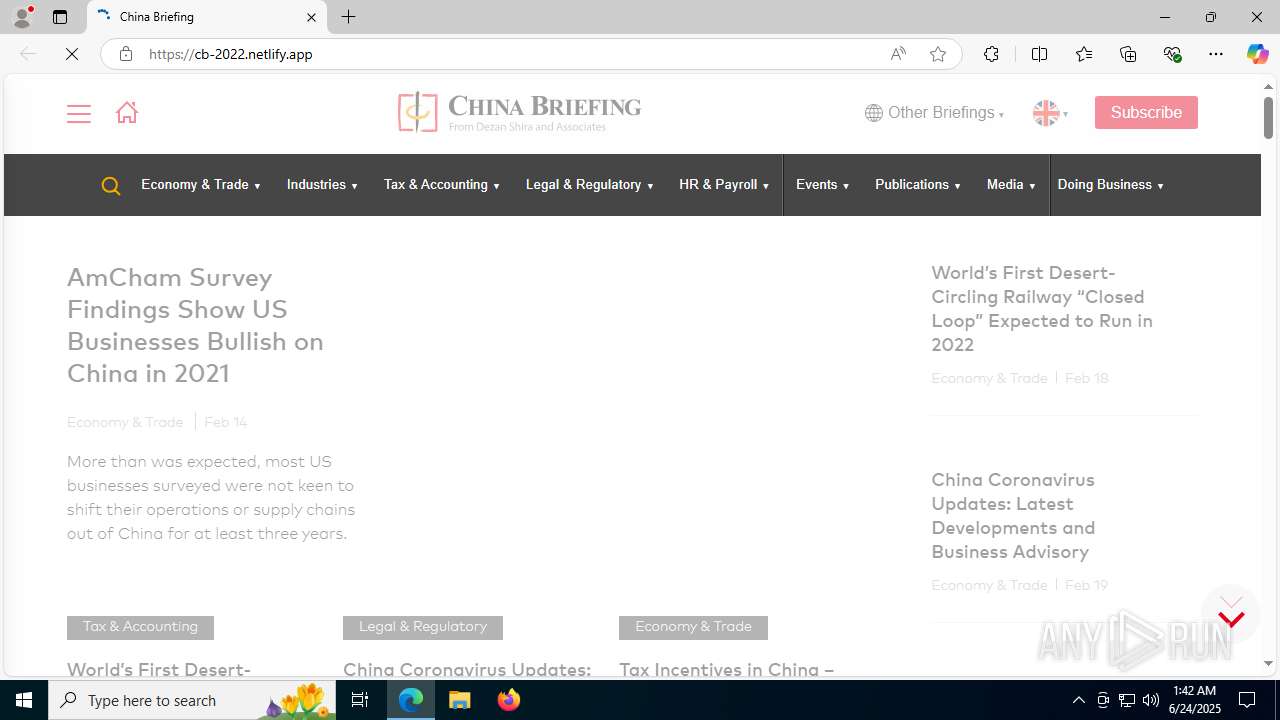1280x720 pixels.
Task: Open the browser profile icon
Action: (x=22, y=17)
